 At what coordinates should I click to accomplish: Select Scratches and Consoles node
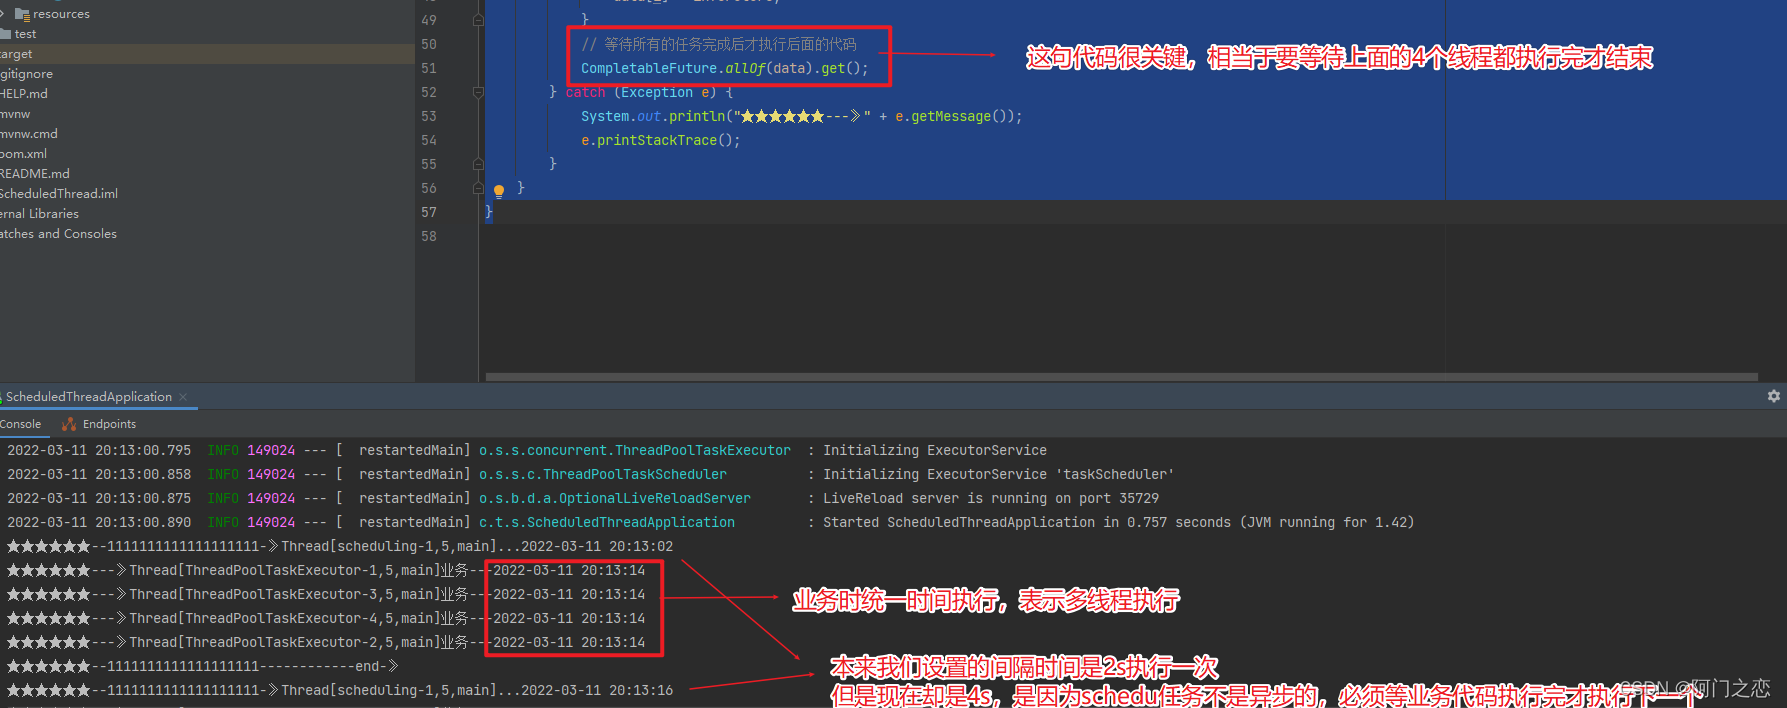(x=58, y=234)
